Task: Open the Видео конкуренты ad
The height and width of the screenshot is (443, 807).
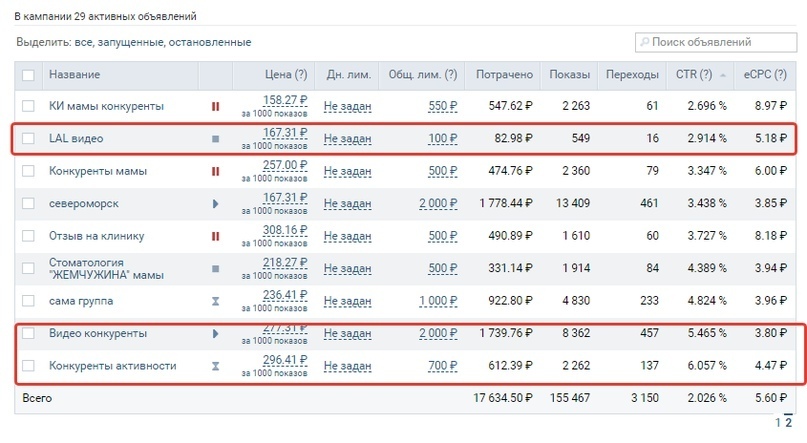Action: click(98, 333)
